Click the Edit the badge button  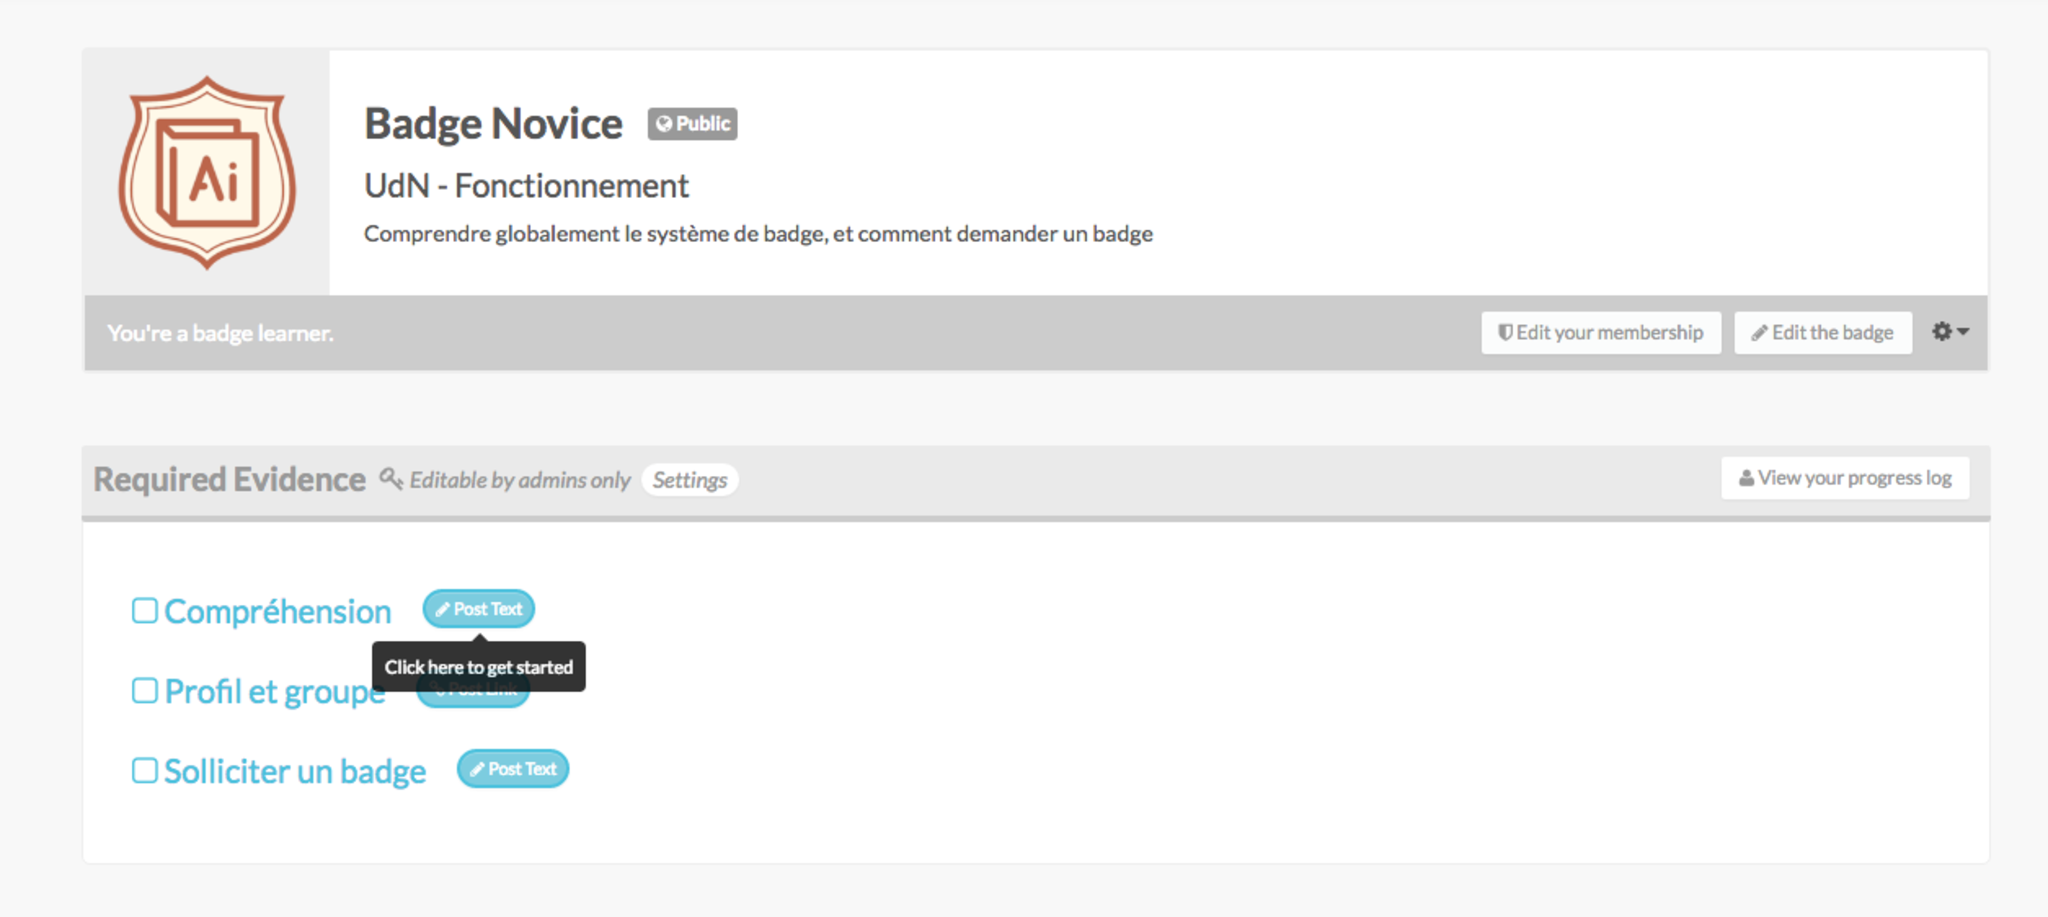[1823, 333]
